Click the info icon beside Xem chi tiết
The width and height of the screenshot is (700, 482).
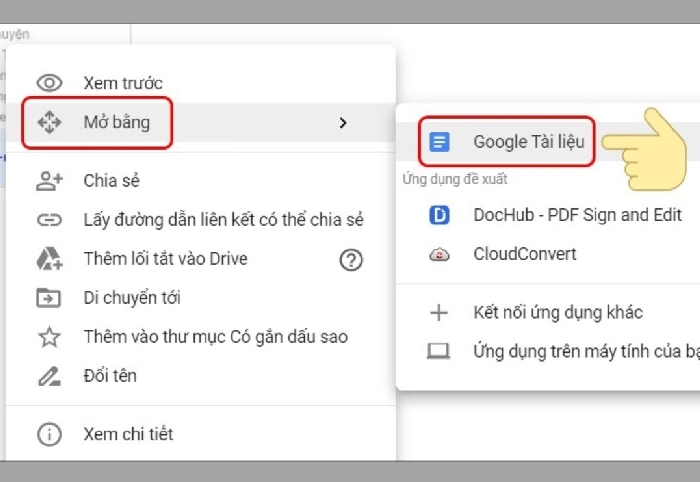click(49, 434)
